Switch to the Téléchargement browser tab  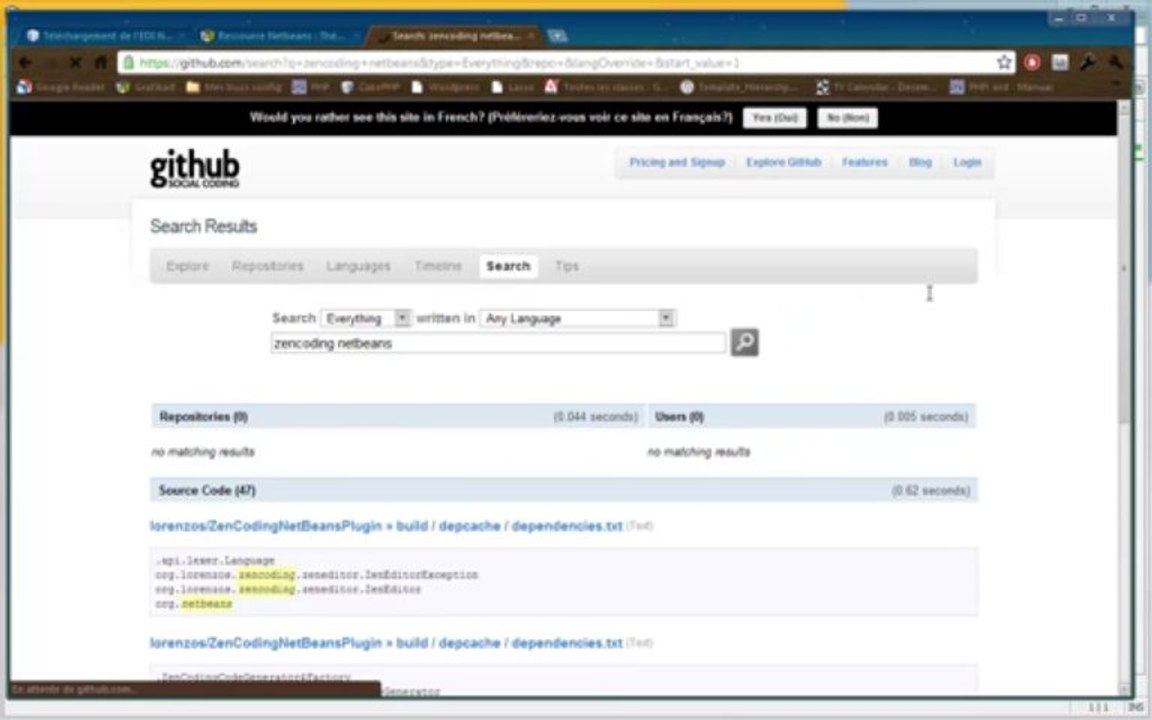[x=104, y=36]
